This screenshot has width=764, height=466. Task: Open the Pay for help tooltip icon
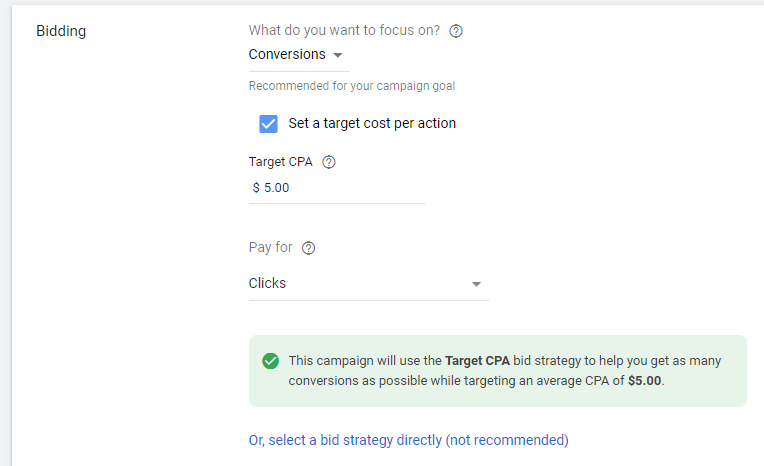(308, 248)
